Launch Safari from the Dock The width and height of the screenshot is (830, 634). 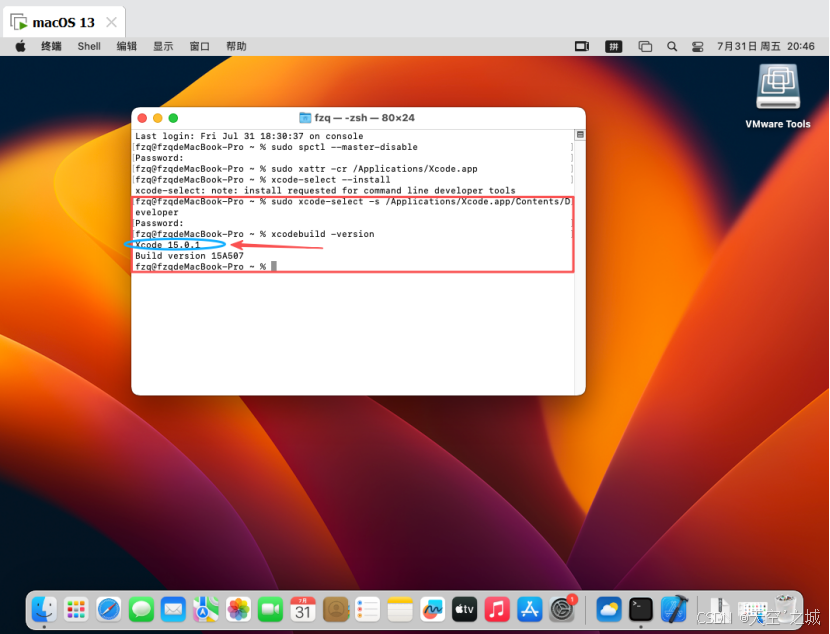(x=109, y=610)
